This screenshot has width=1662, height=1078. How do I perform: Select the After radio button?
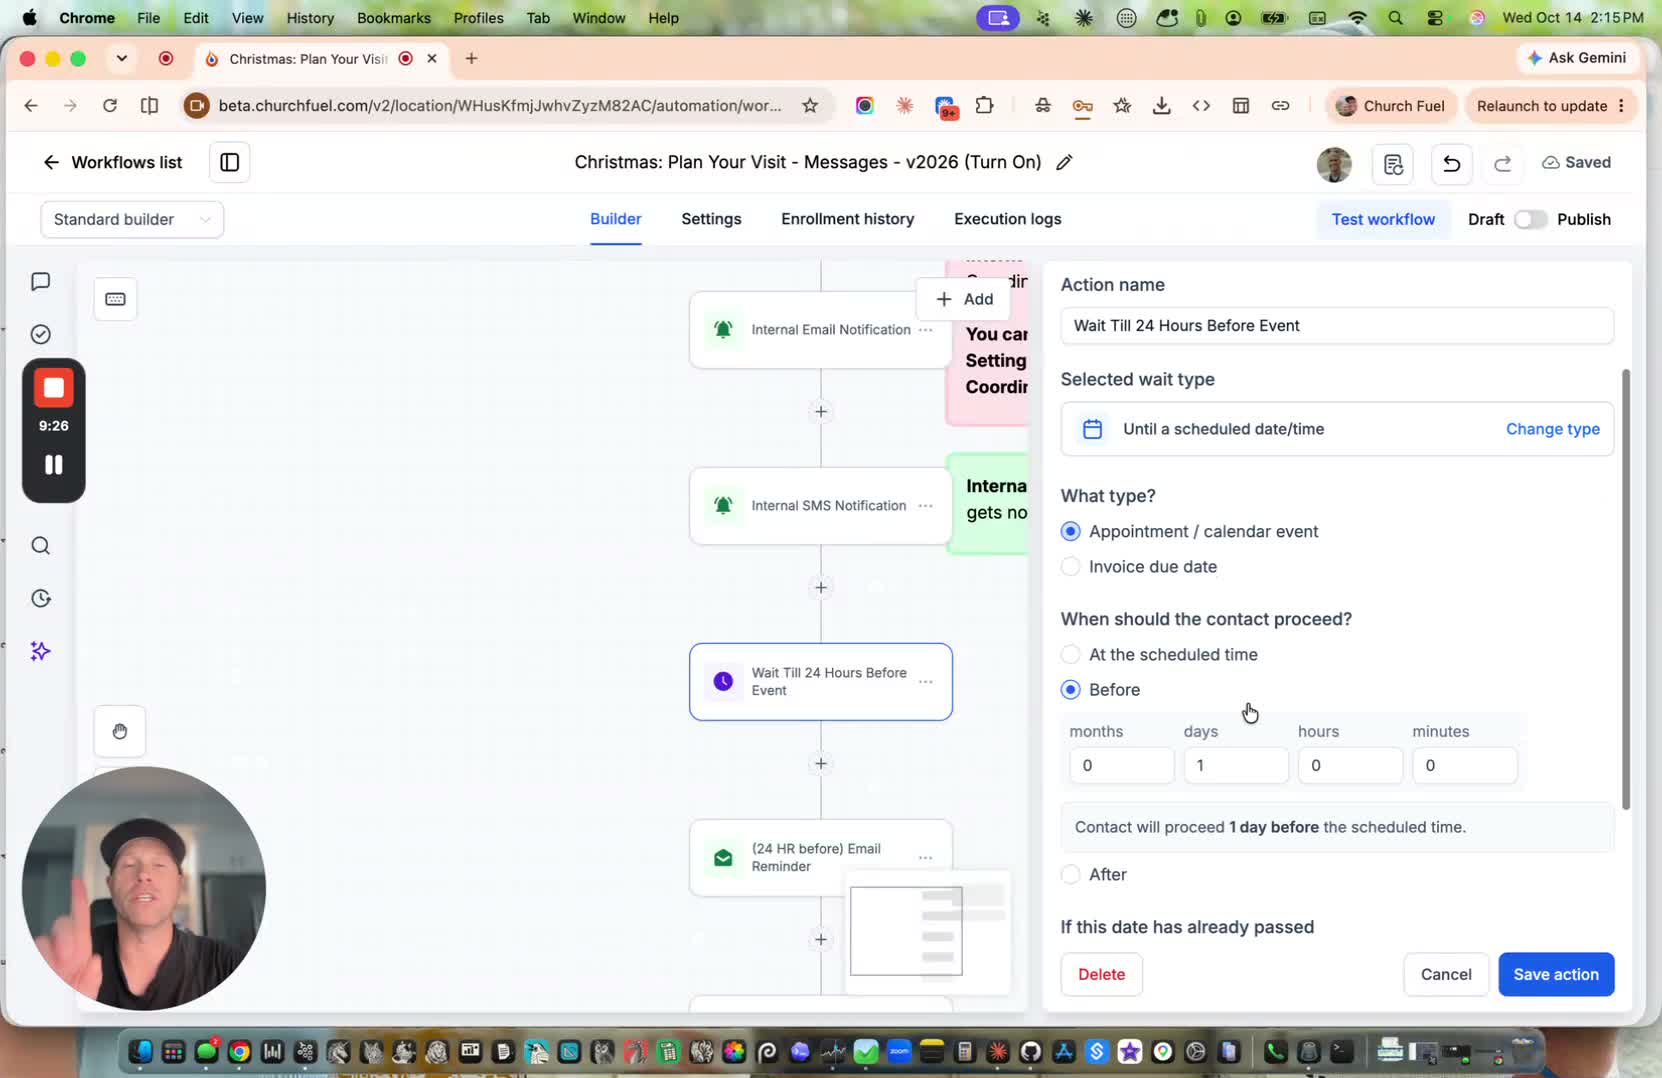coord(1070,874)
